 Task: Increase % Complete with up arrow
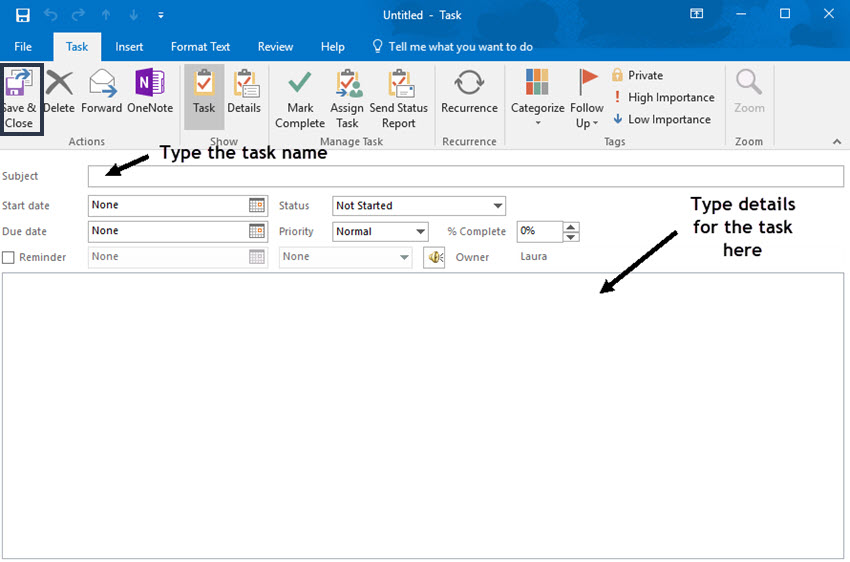(x=571, y=227)
